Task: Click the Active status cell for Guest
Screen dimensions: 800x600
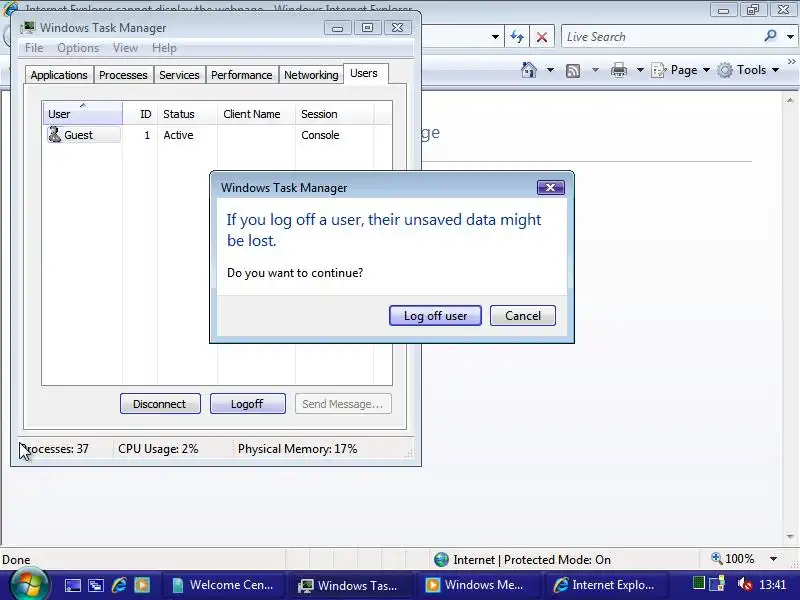Action: pos(179,135)
